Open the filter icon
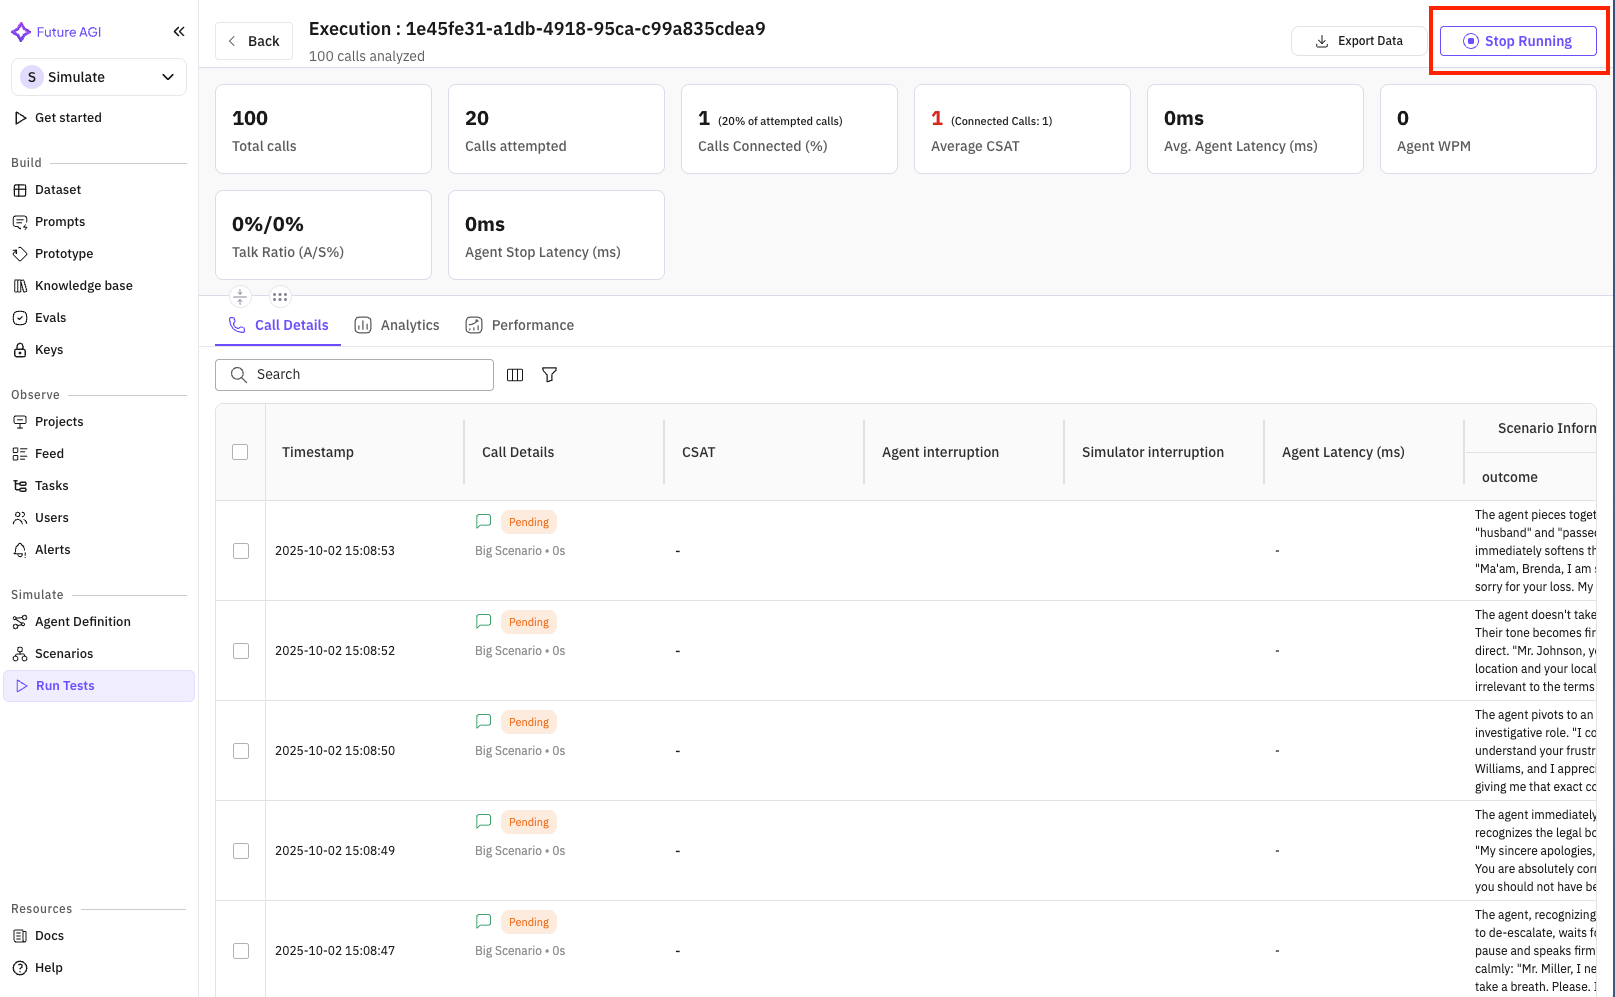This screenshot has height=997, width=1615. point(549,375)
